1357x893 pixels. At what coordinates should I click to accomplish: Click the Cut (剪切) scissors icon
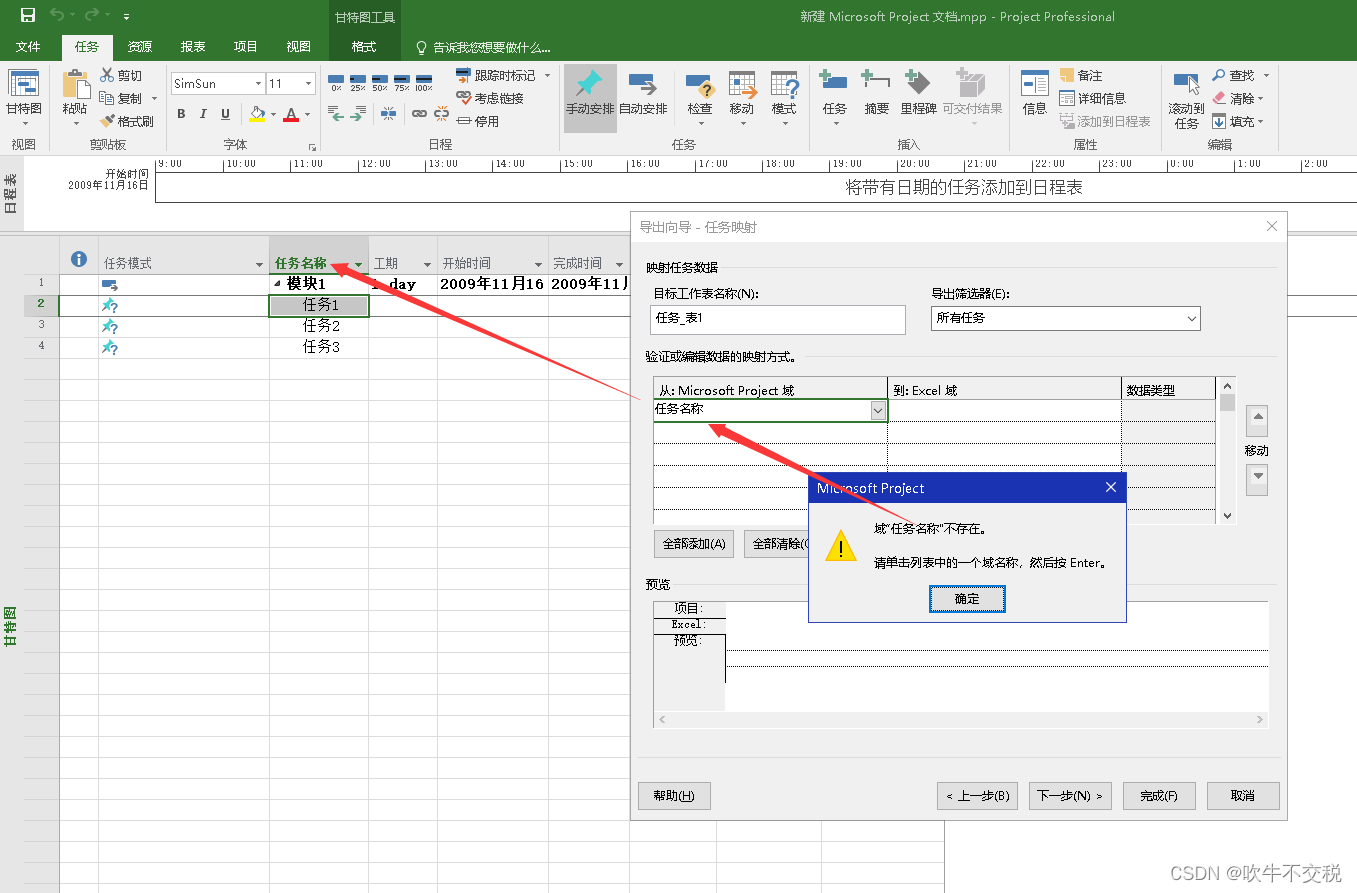[x=107, y=75]
